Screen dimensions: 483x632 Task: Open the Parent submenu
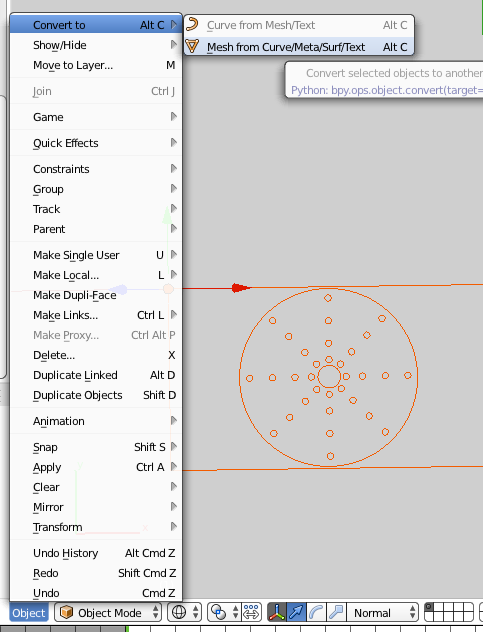[96, 229]
